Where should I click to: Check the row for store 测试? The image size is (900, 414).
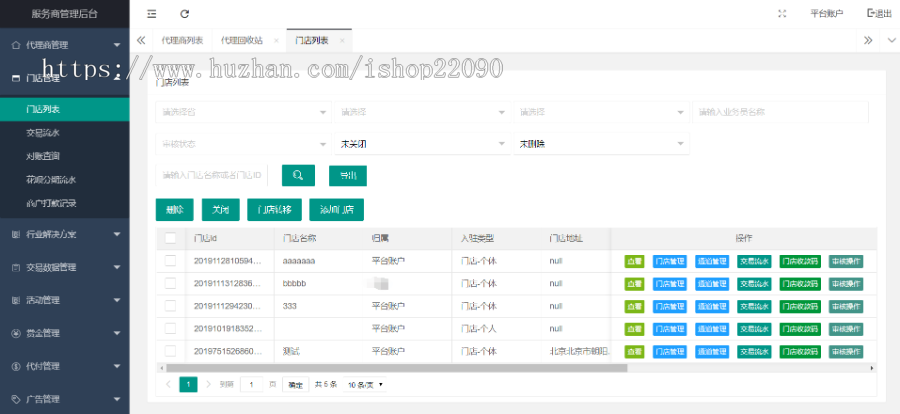coord(170,351)
